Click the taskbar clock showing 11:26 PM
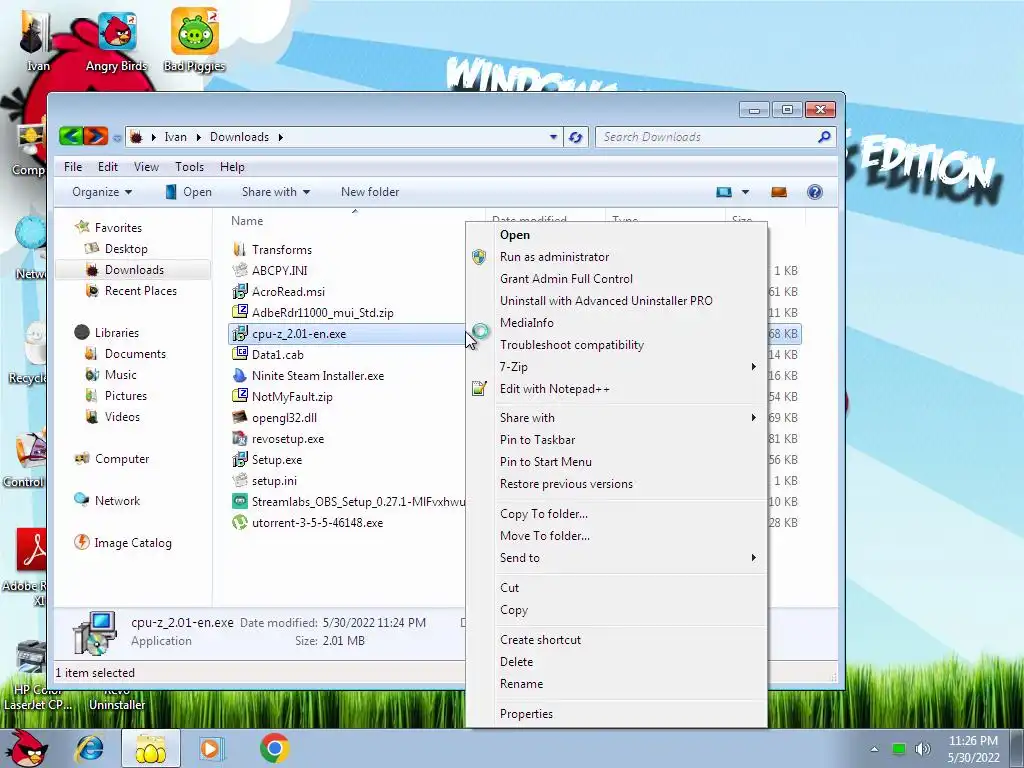The width and height of the screenshot is (1024, 768). pyautogui.click(x=973, y=741)
